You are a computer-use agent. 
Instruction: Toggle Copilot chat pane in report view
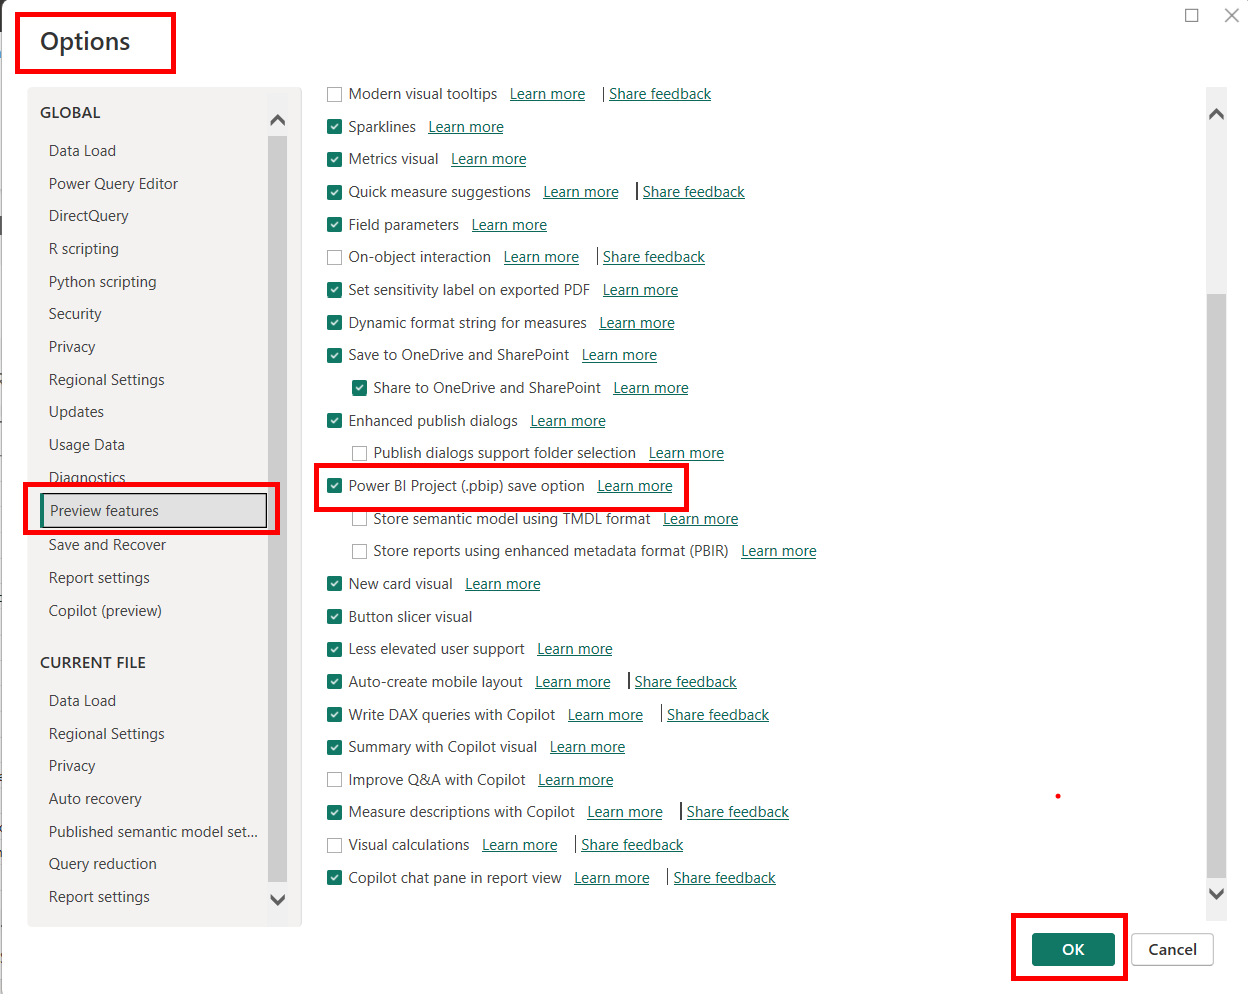[335, 878]
